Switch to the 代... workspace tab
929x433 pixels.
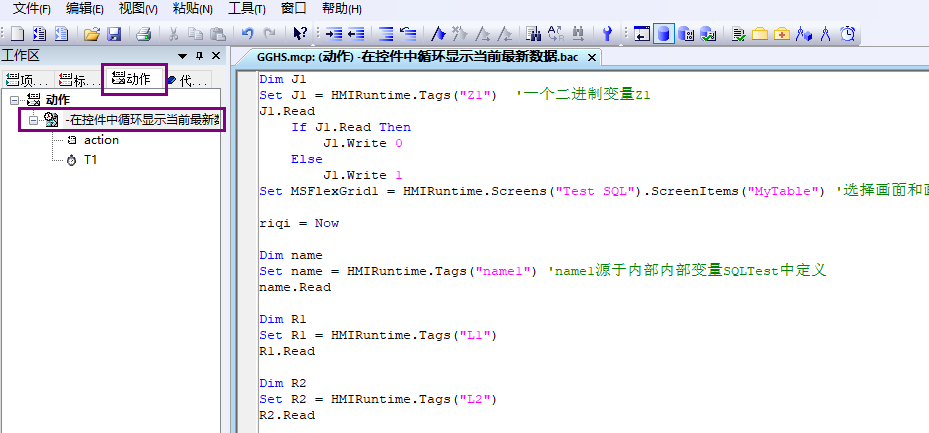click(188, 81)
